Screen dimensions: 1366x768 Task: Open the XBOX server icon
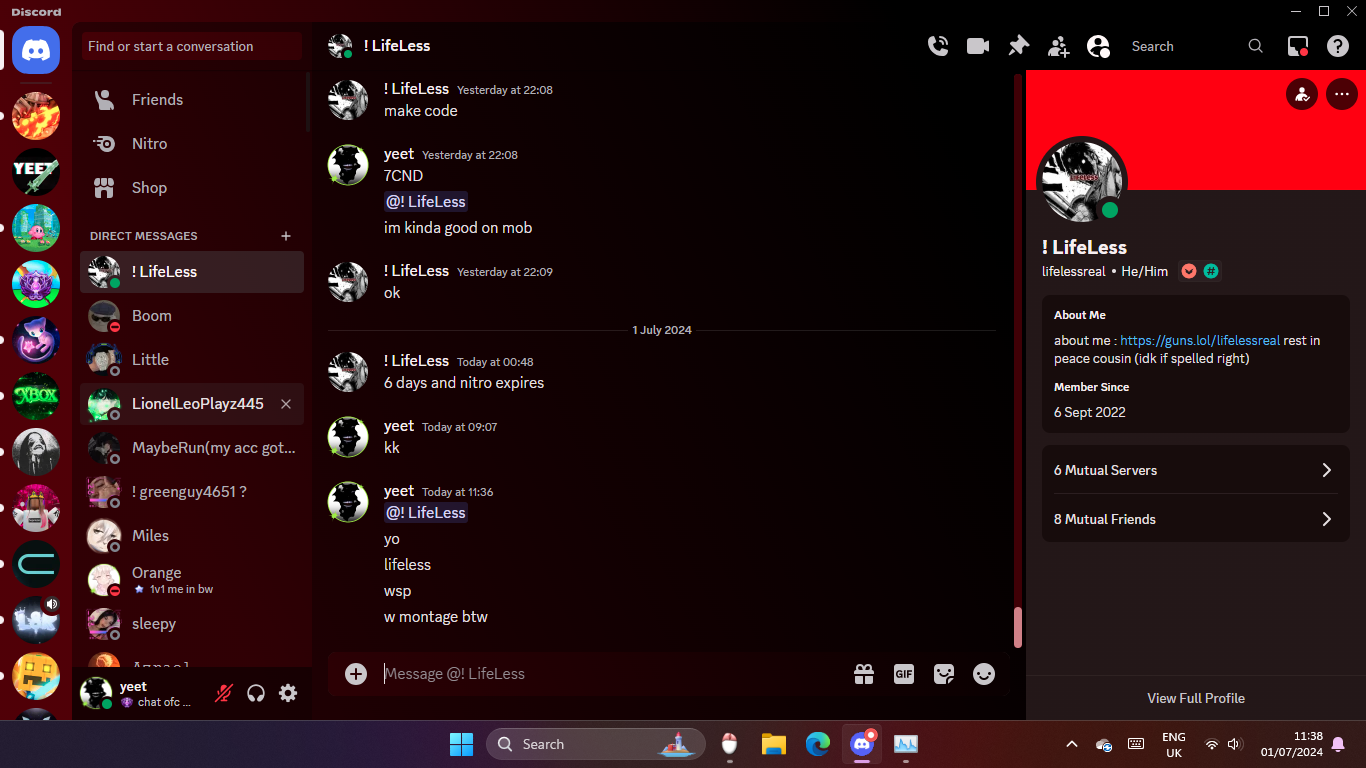(x=36, y=396)
